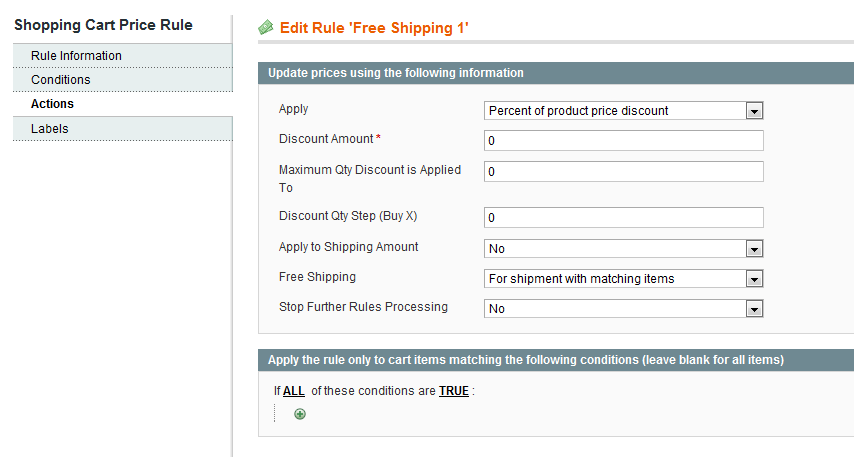The width and height of the screenshot is (854, 457).
Task: Open the Apply to Shipping Amount dropdown
Action: (x=623, y=249)
